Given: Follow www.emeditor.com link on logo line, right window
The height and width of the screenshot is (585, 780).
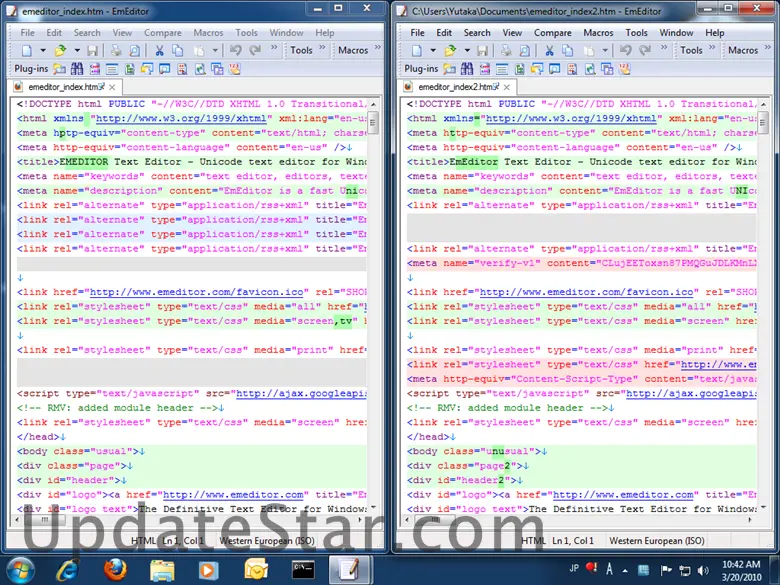Looking at the screenshot, I should coord(623,495).
